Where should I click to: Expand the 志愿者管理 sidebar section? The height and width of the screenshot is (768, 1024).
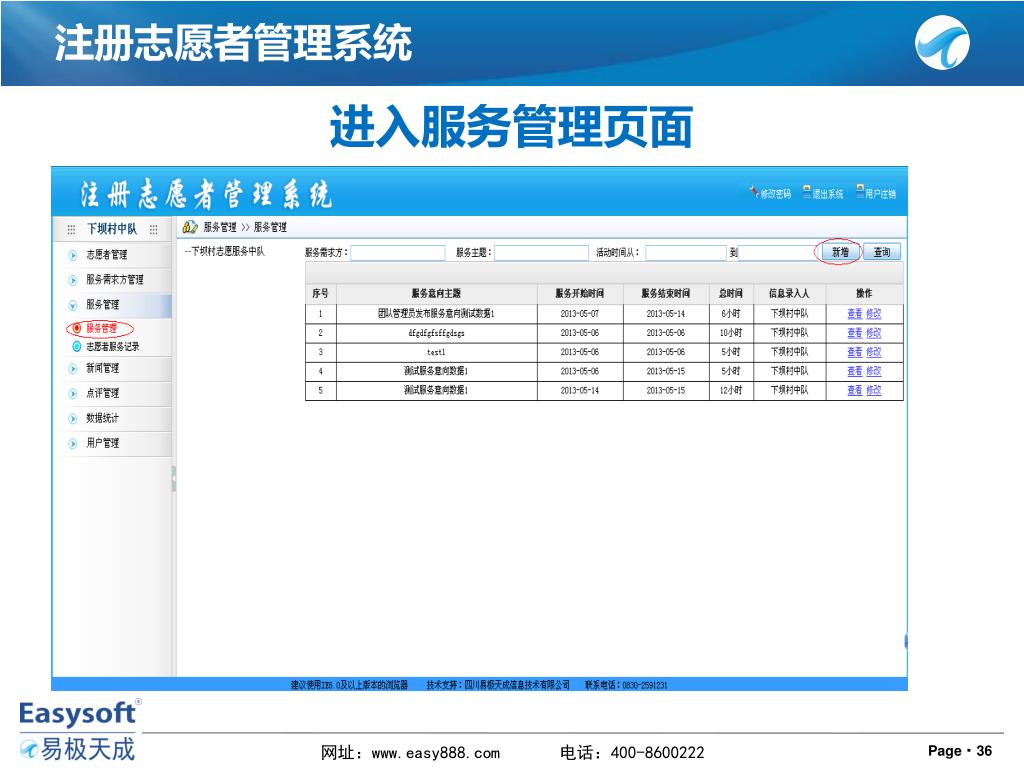pos(73,255)
